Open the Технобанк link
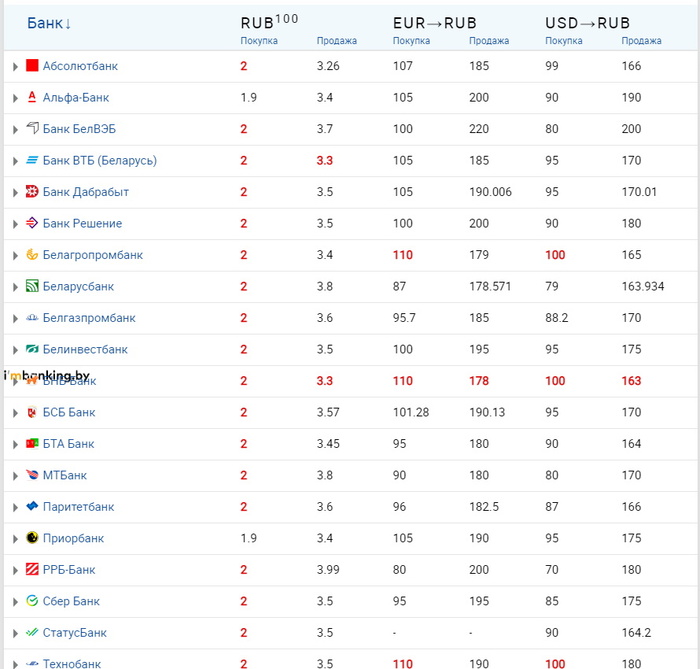The height and width of the screenshot is (669, 700). coord(71,664)
